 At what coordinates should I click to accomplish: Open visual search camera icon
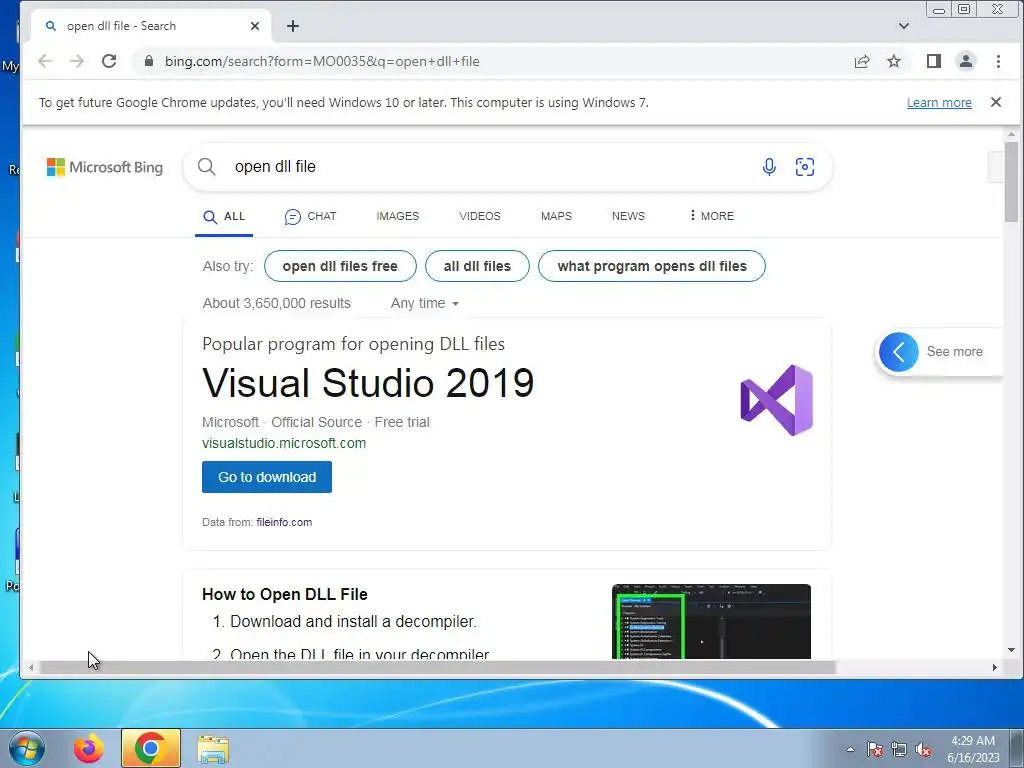pos(805,167)
